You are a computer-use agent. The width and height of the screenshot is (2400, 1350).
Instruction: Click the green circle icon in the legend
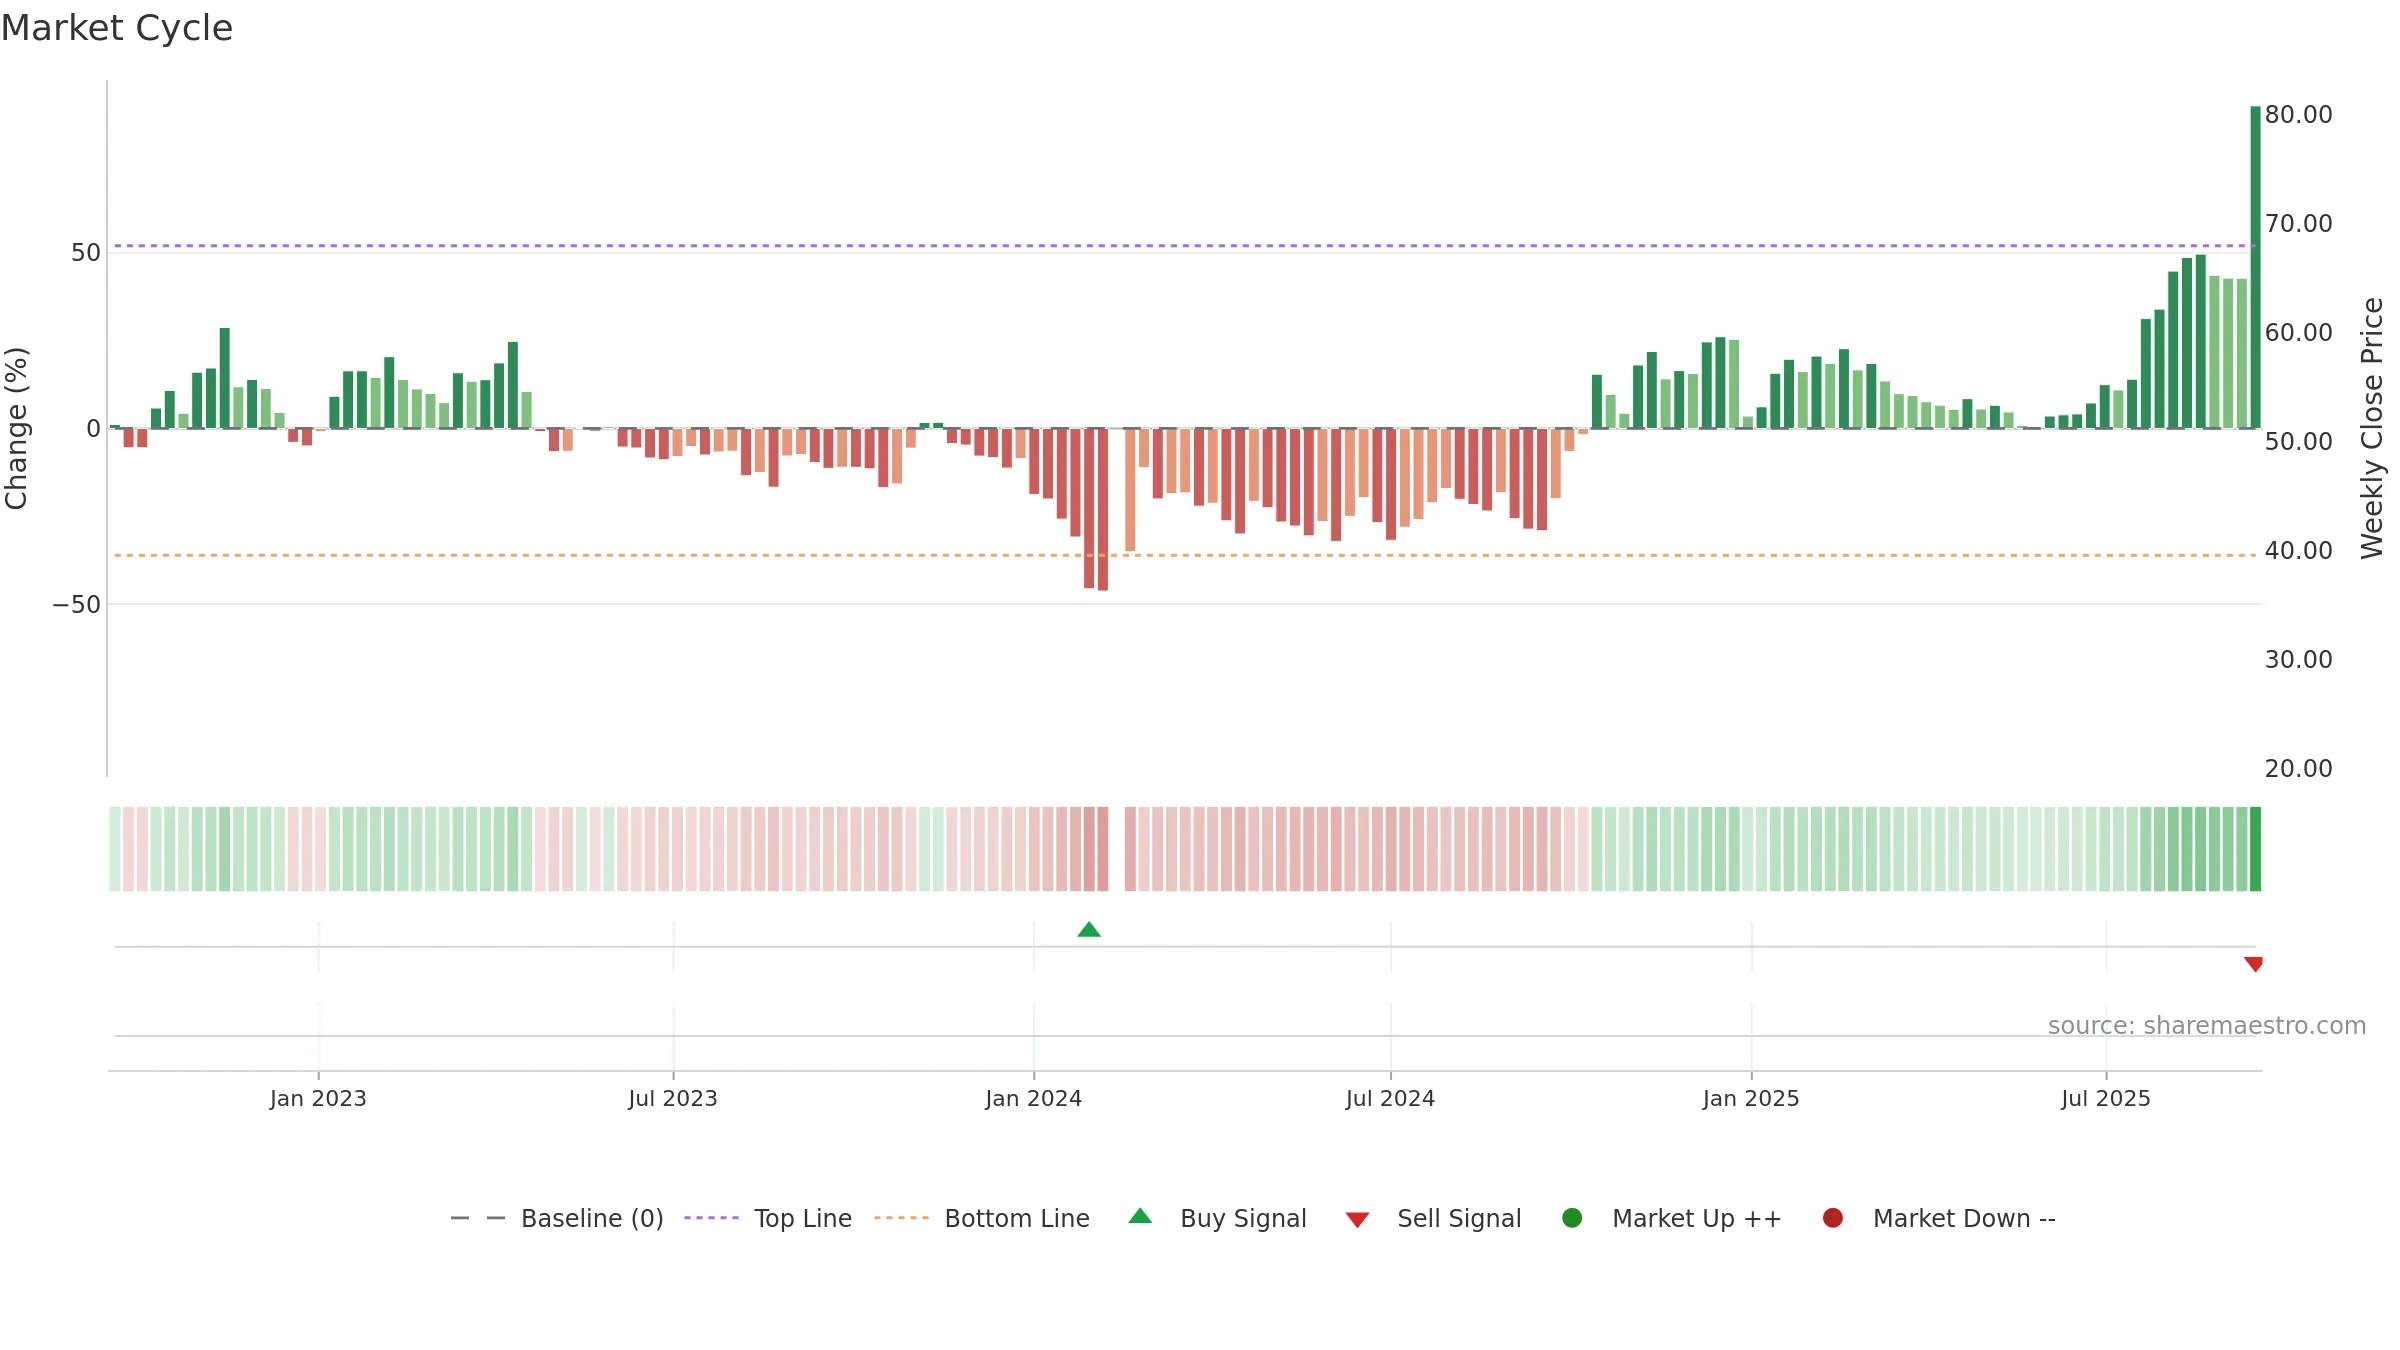pos(1572,1218)
